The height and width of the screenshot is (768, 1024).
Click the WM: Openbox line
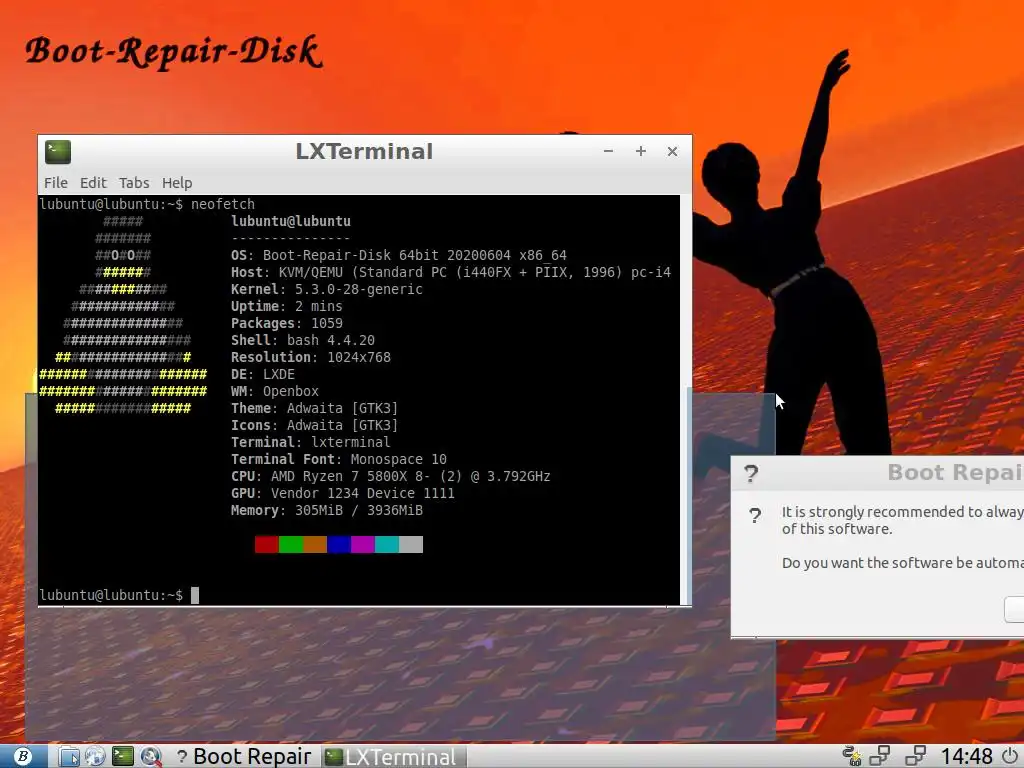274,391
